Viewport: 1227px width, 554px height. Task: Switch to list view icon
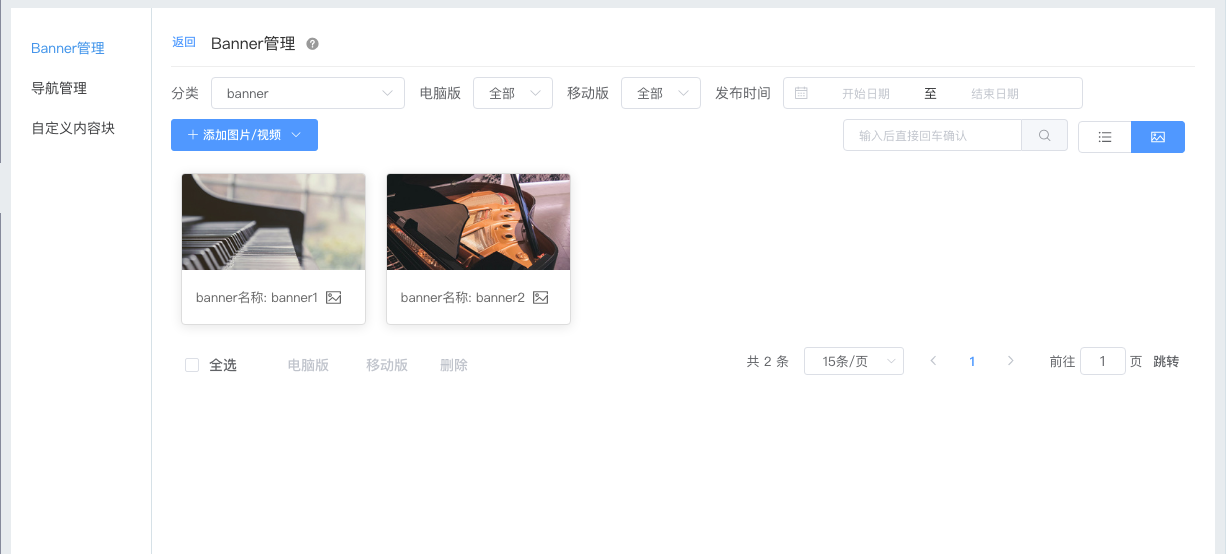(x=1105, y=137)
